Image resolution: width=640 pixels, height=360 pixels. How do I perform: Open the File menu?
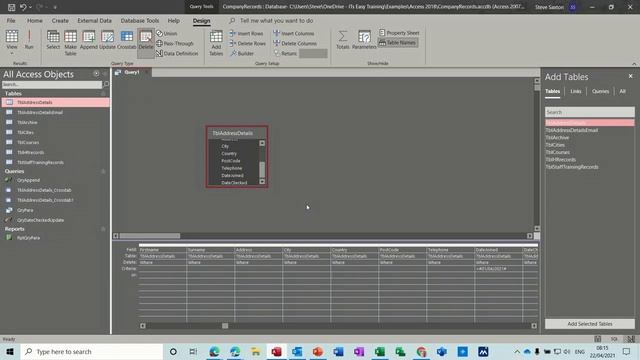11,20
